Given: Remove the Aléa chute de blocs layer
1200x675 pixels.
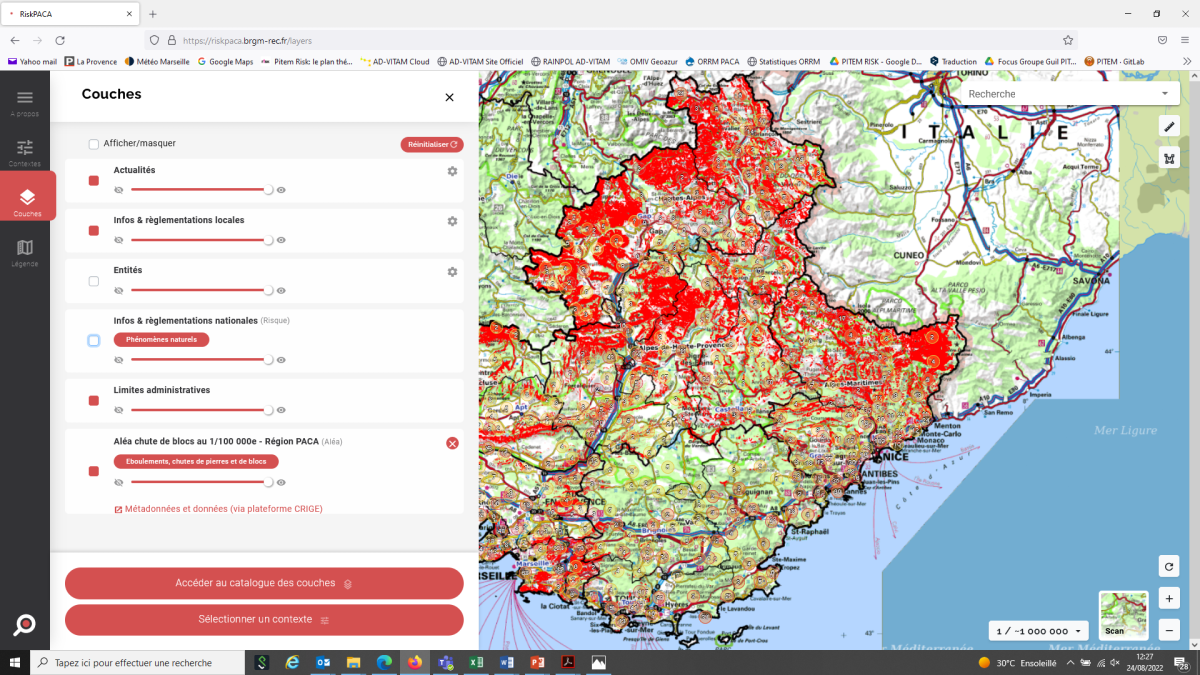Looking at the screenshot, I should coord(452,443).
